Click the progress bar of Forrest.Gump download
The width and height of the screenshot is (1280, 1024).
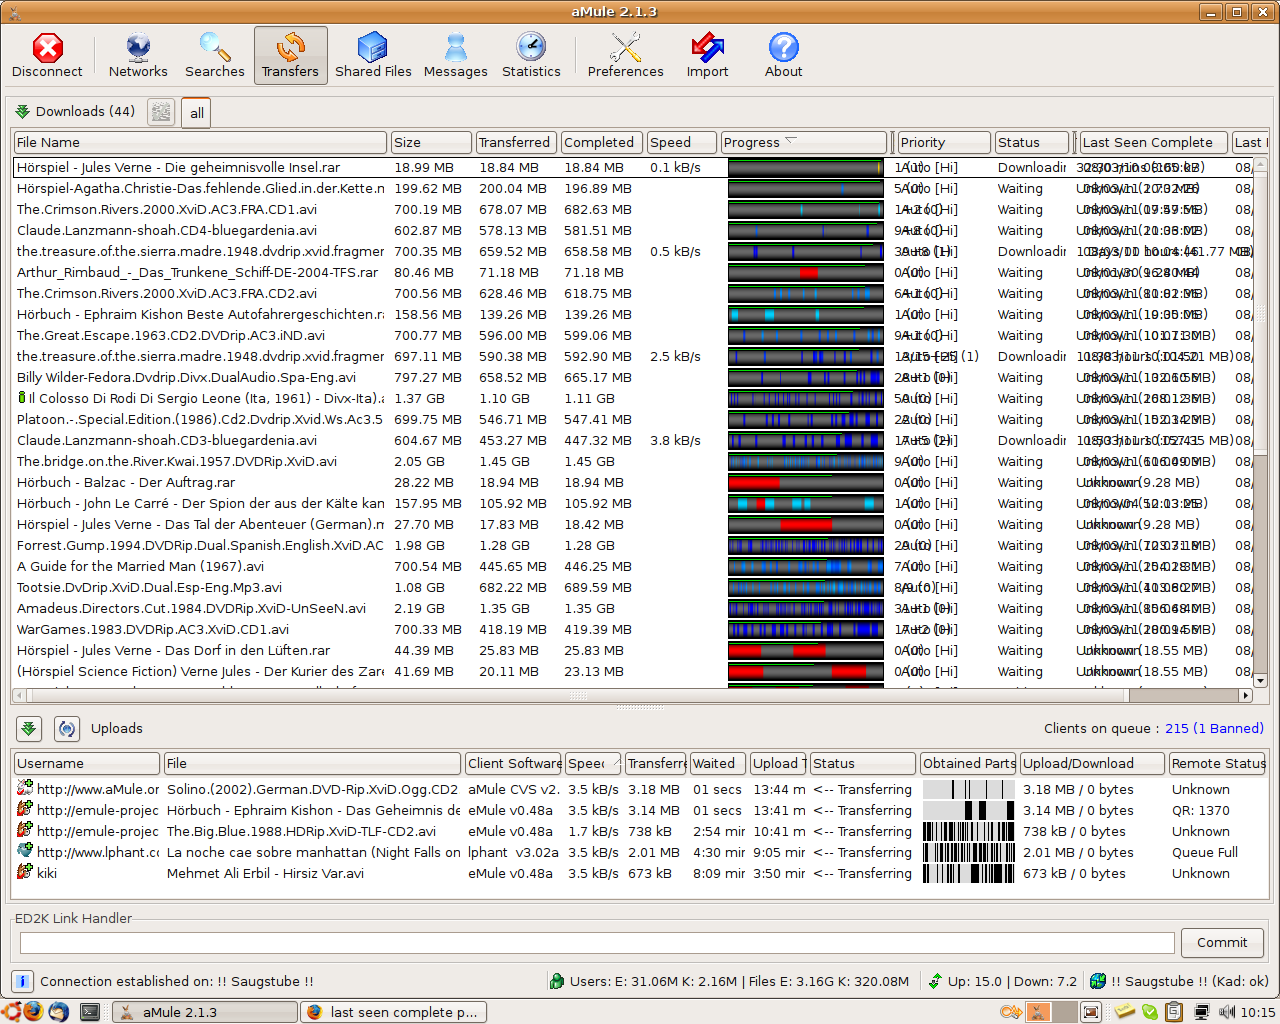click(805, 546)
